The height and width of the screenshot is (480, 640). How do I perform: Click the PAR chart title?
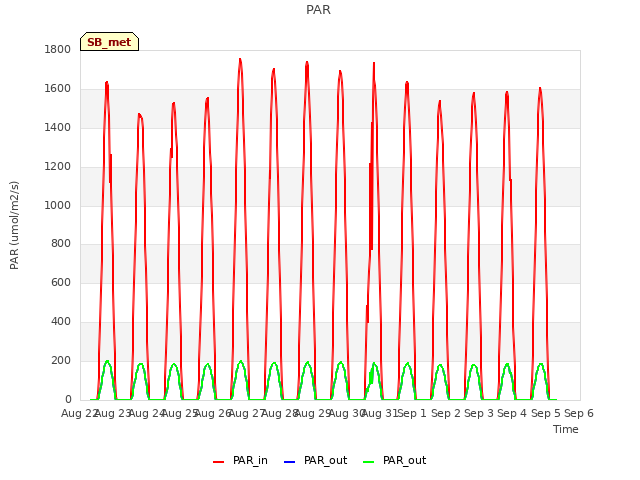[318, 9]
